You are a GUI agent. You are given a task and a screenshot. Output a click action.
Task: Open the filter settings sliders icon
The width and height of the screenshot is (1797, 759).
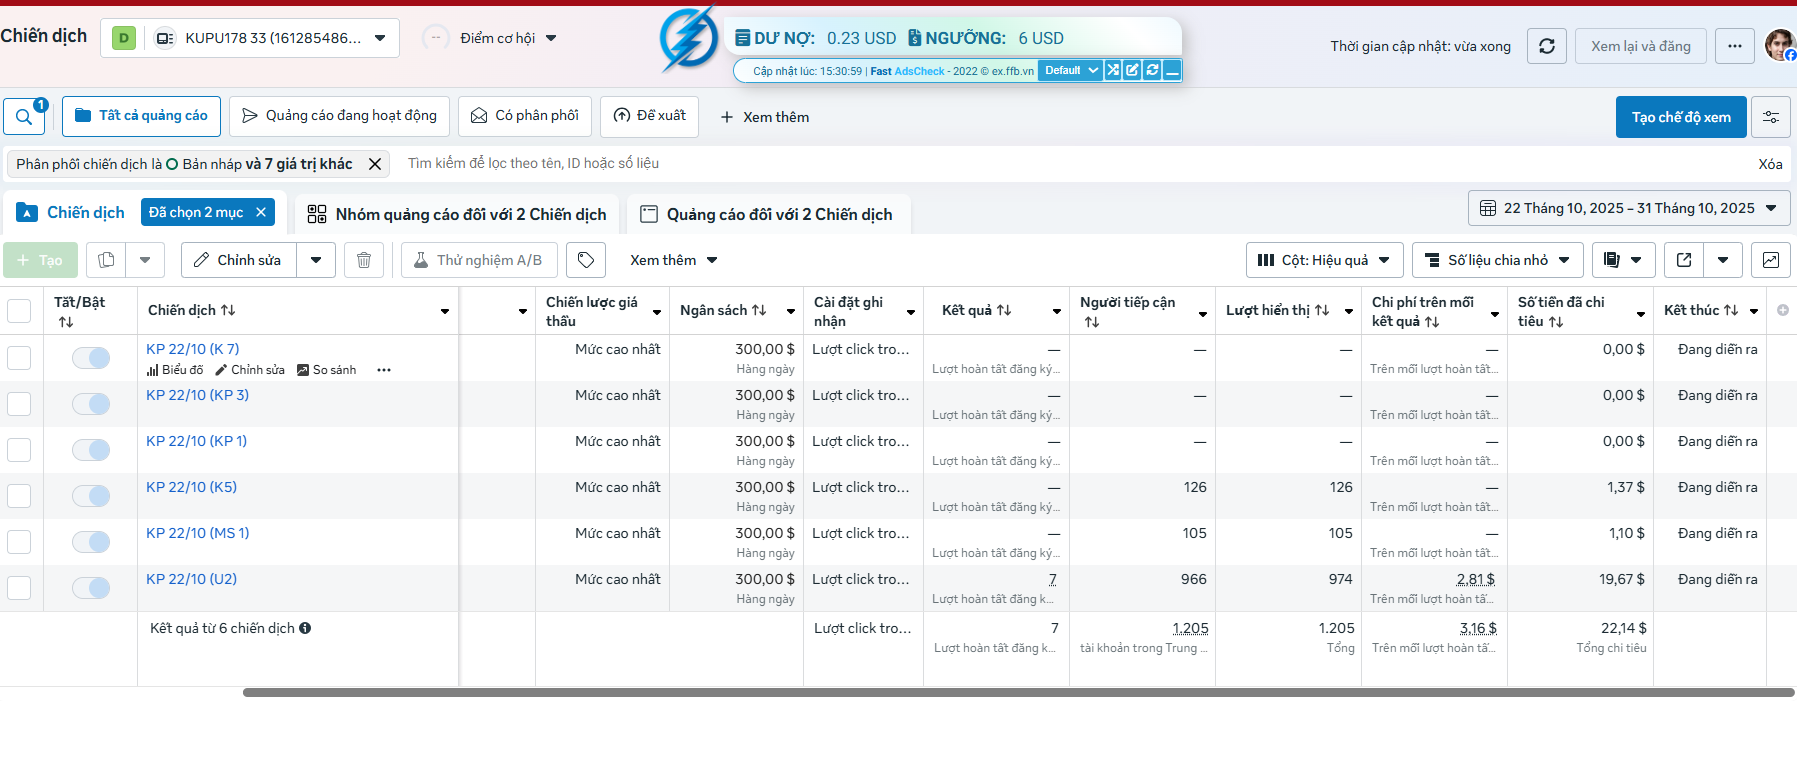point(1771,117)
